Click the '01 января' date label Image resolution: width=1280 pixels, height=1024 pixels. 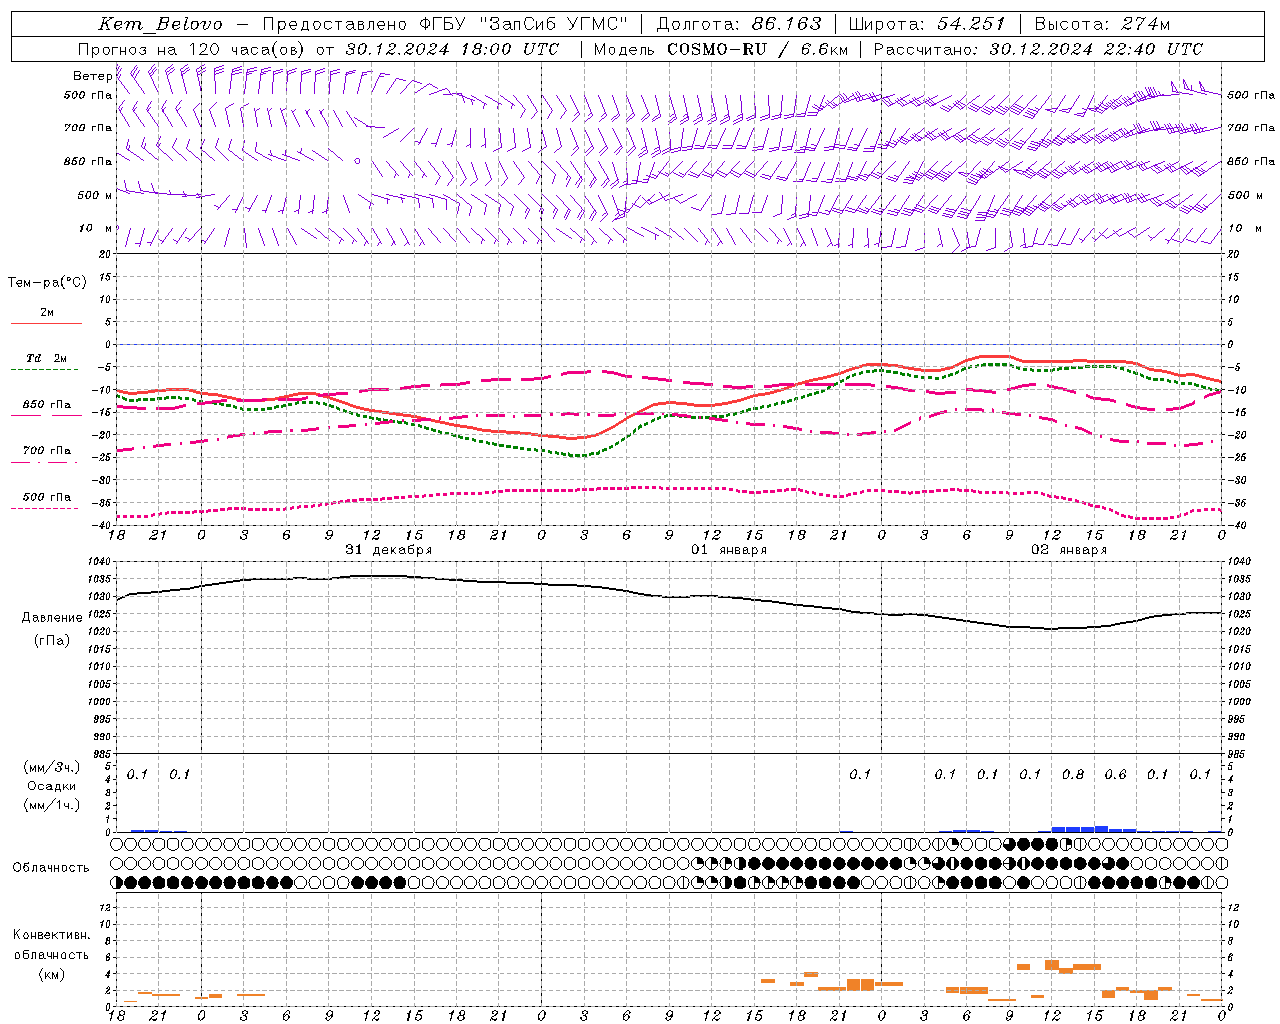(x=729, y=549)
